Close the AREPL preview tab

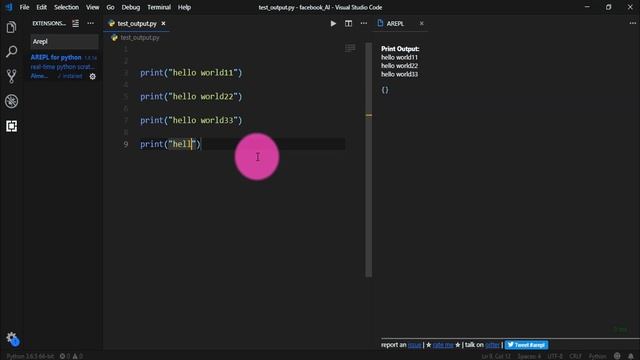pyautogui.click(x=422, y=24)
